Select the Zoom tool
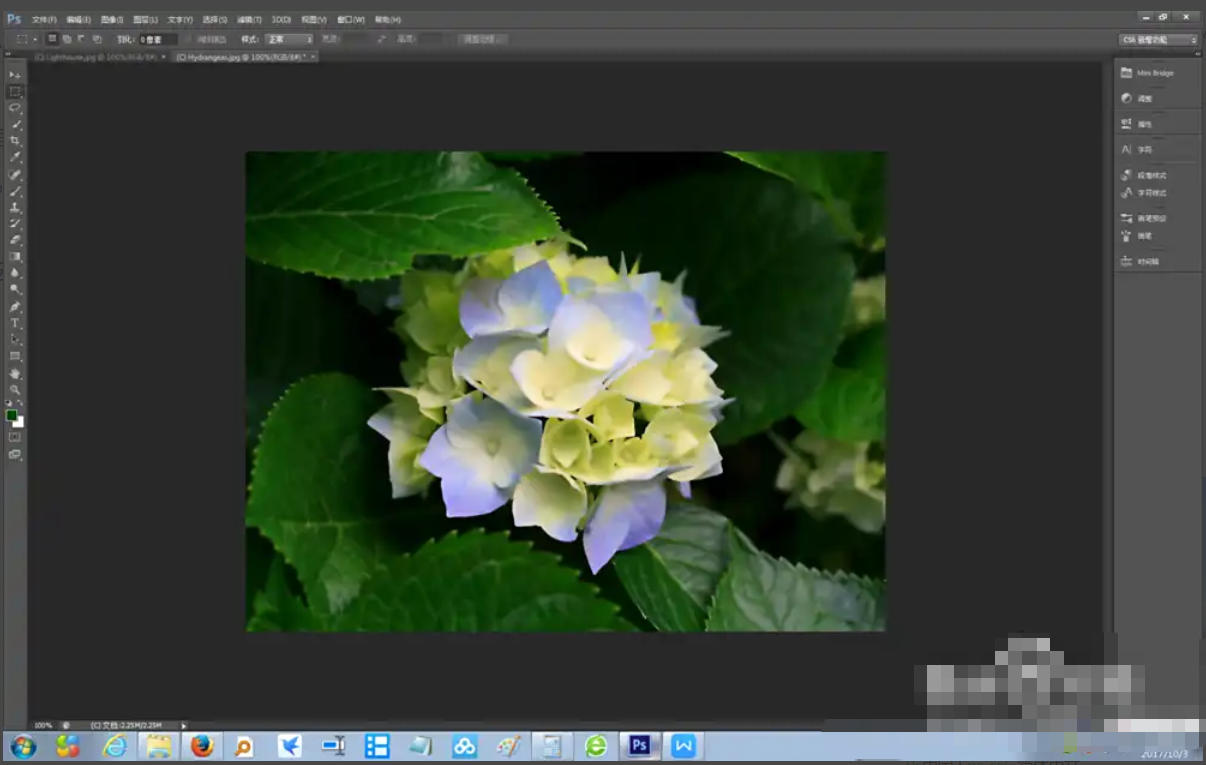 pyautogui.click(x=14, y=390)
